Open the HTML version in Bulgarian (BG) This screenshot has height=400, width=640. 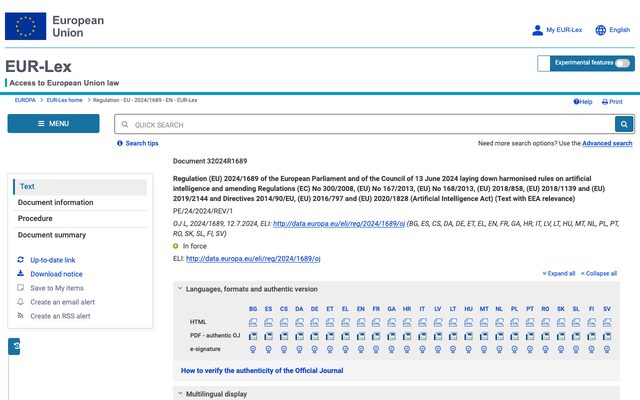tap(253, 322)
